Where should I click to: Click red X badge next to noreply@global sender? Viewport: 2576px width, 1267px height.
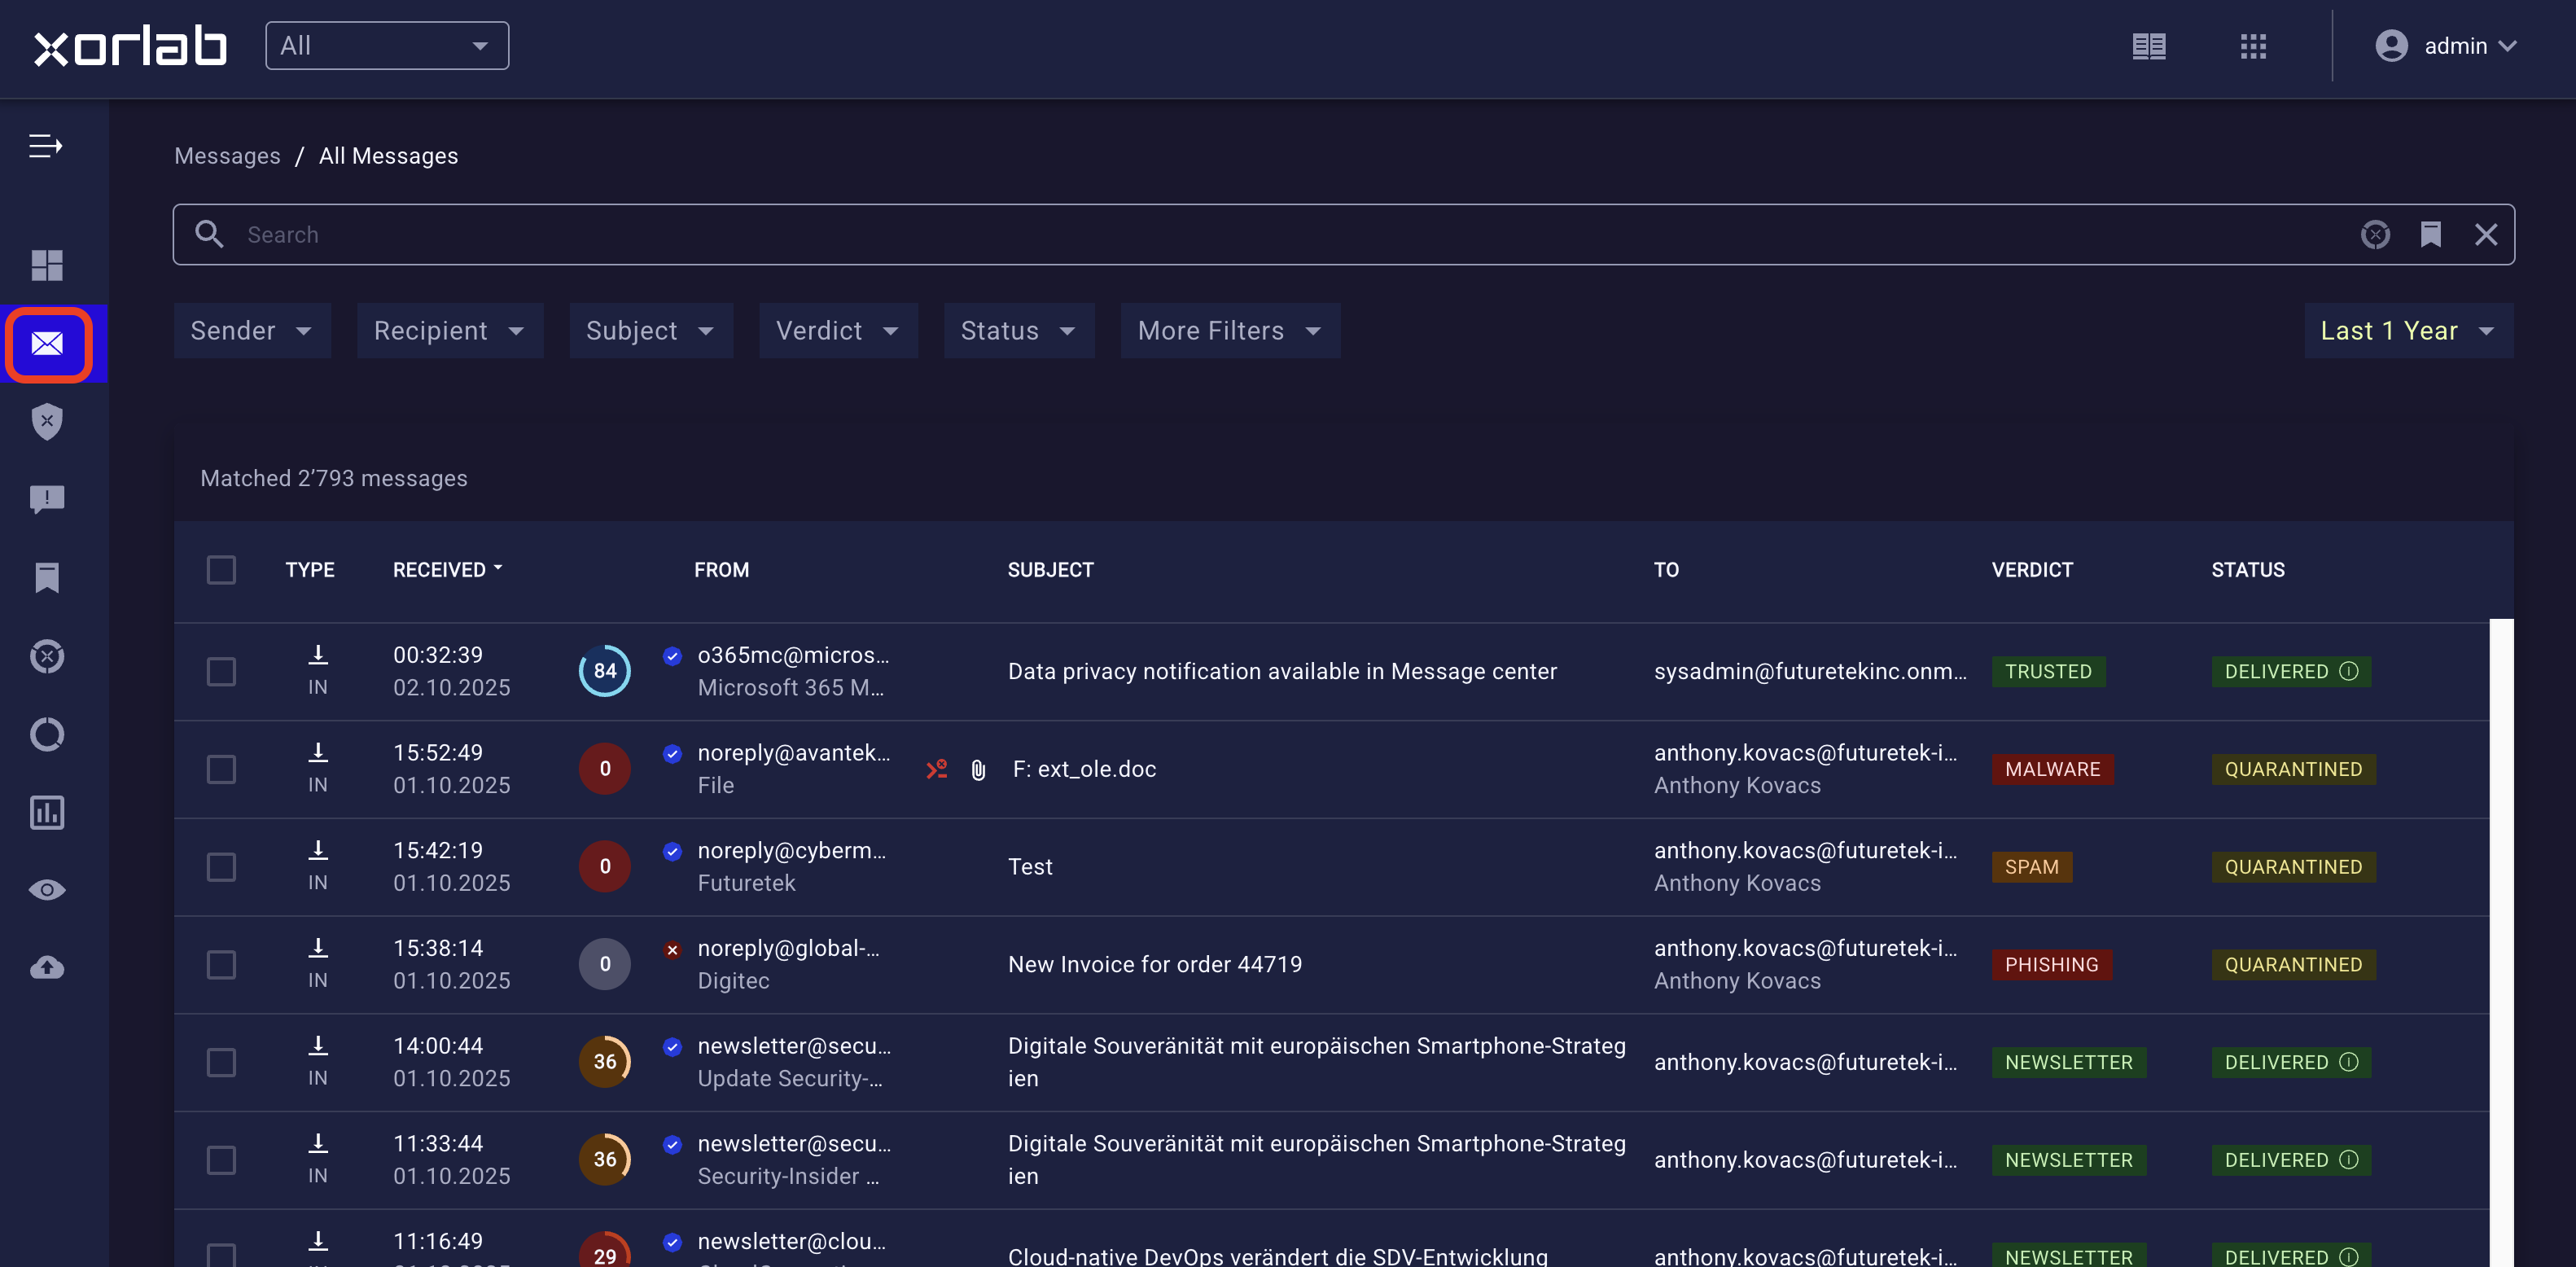pyautogui.click(x=672, y=949)
